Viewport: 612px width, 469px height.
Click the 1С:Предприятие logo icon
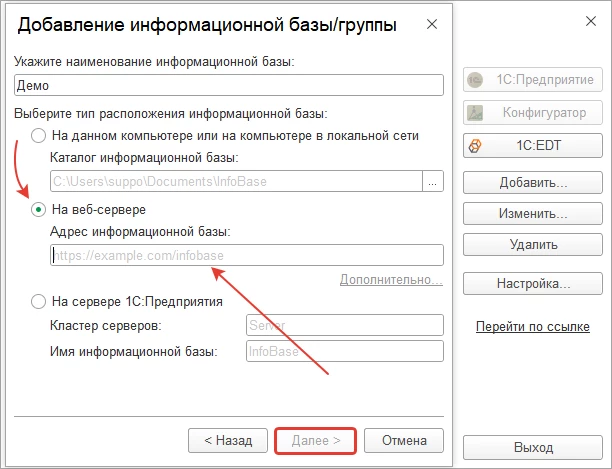[x=475, y=80]
